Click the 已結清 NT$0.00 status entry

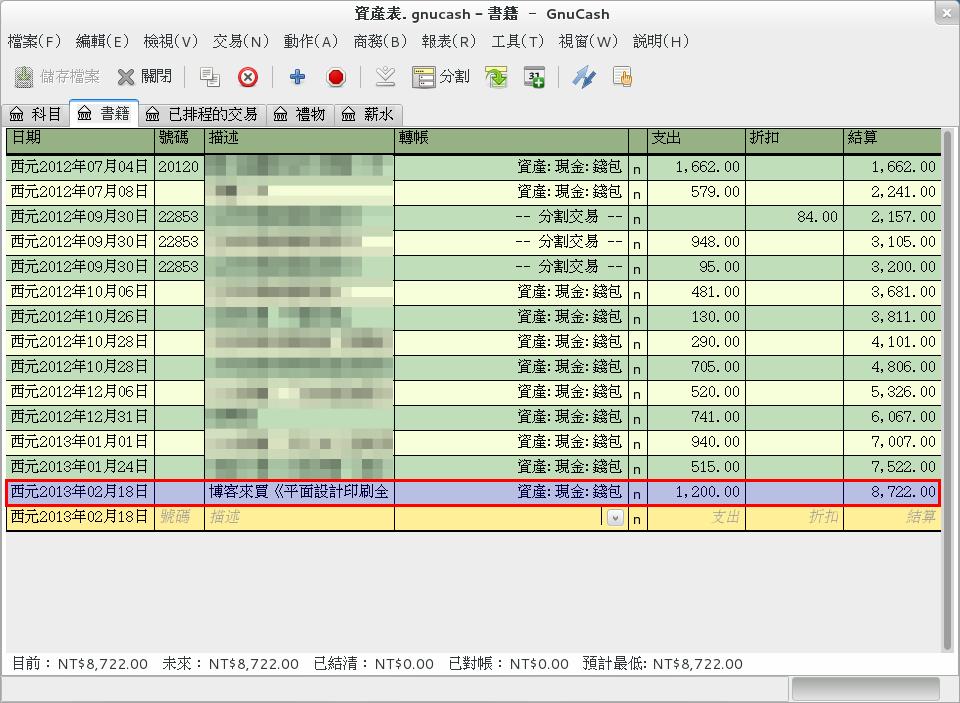[373, 664]
